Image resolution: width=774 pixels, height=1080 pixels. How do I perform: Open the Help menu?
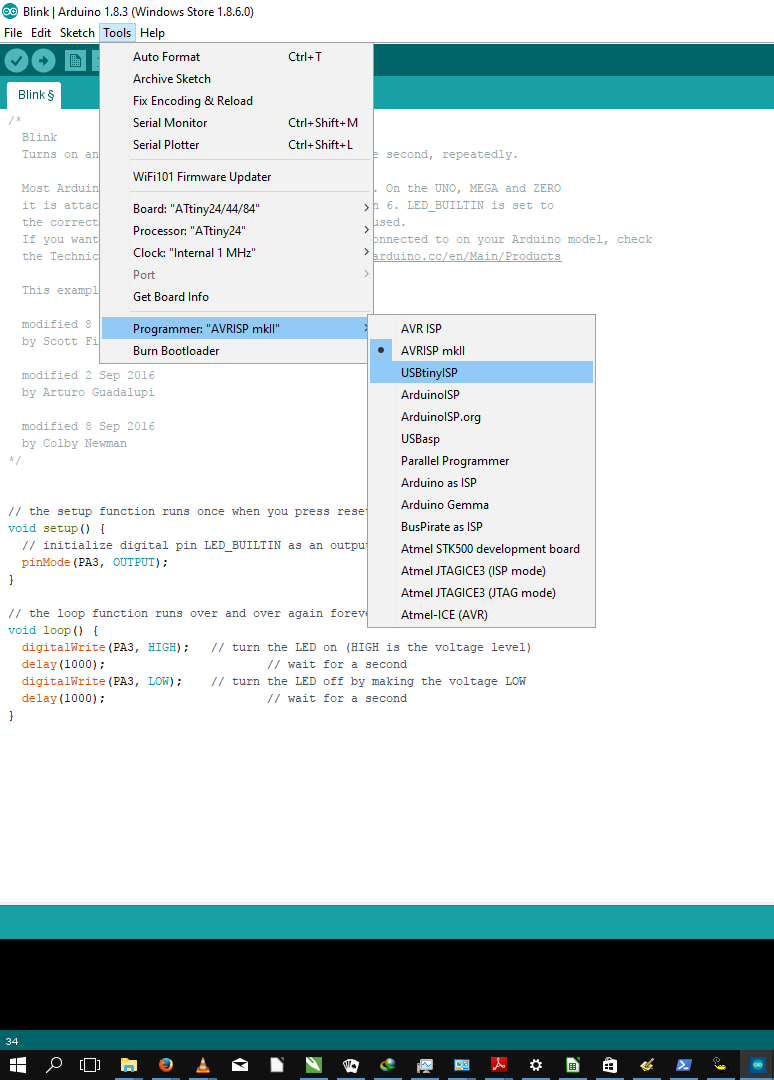point(152,32)
